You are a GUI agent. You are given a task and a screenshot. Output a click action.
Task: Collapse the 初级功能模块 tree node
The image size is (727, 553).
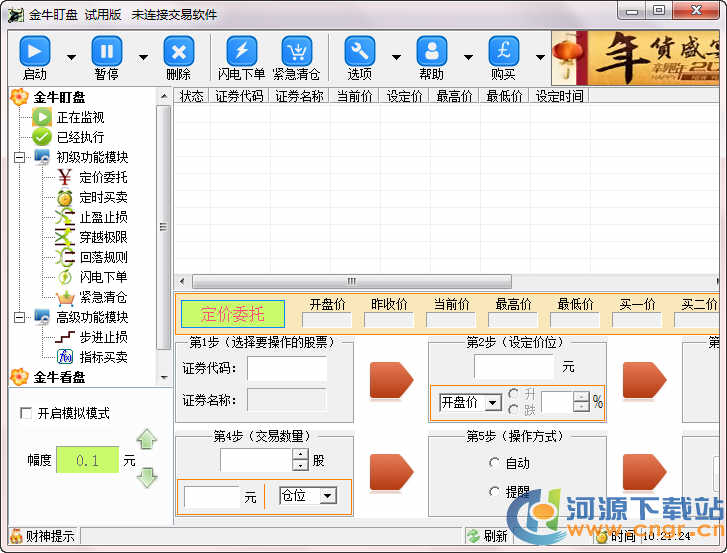[19, 158]
